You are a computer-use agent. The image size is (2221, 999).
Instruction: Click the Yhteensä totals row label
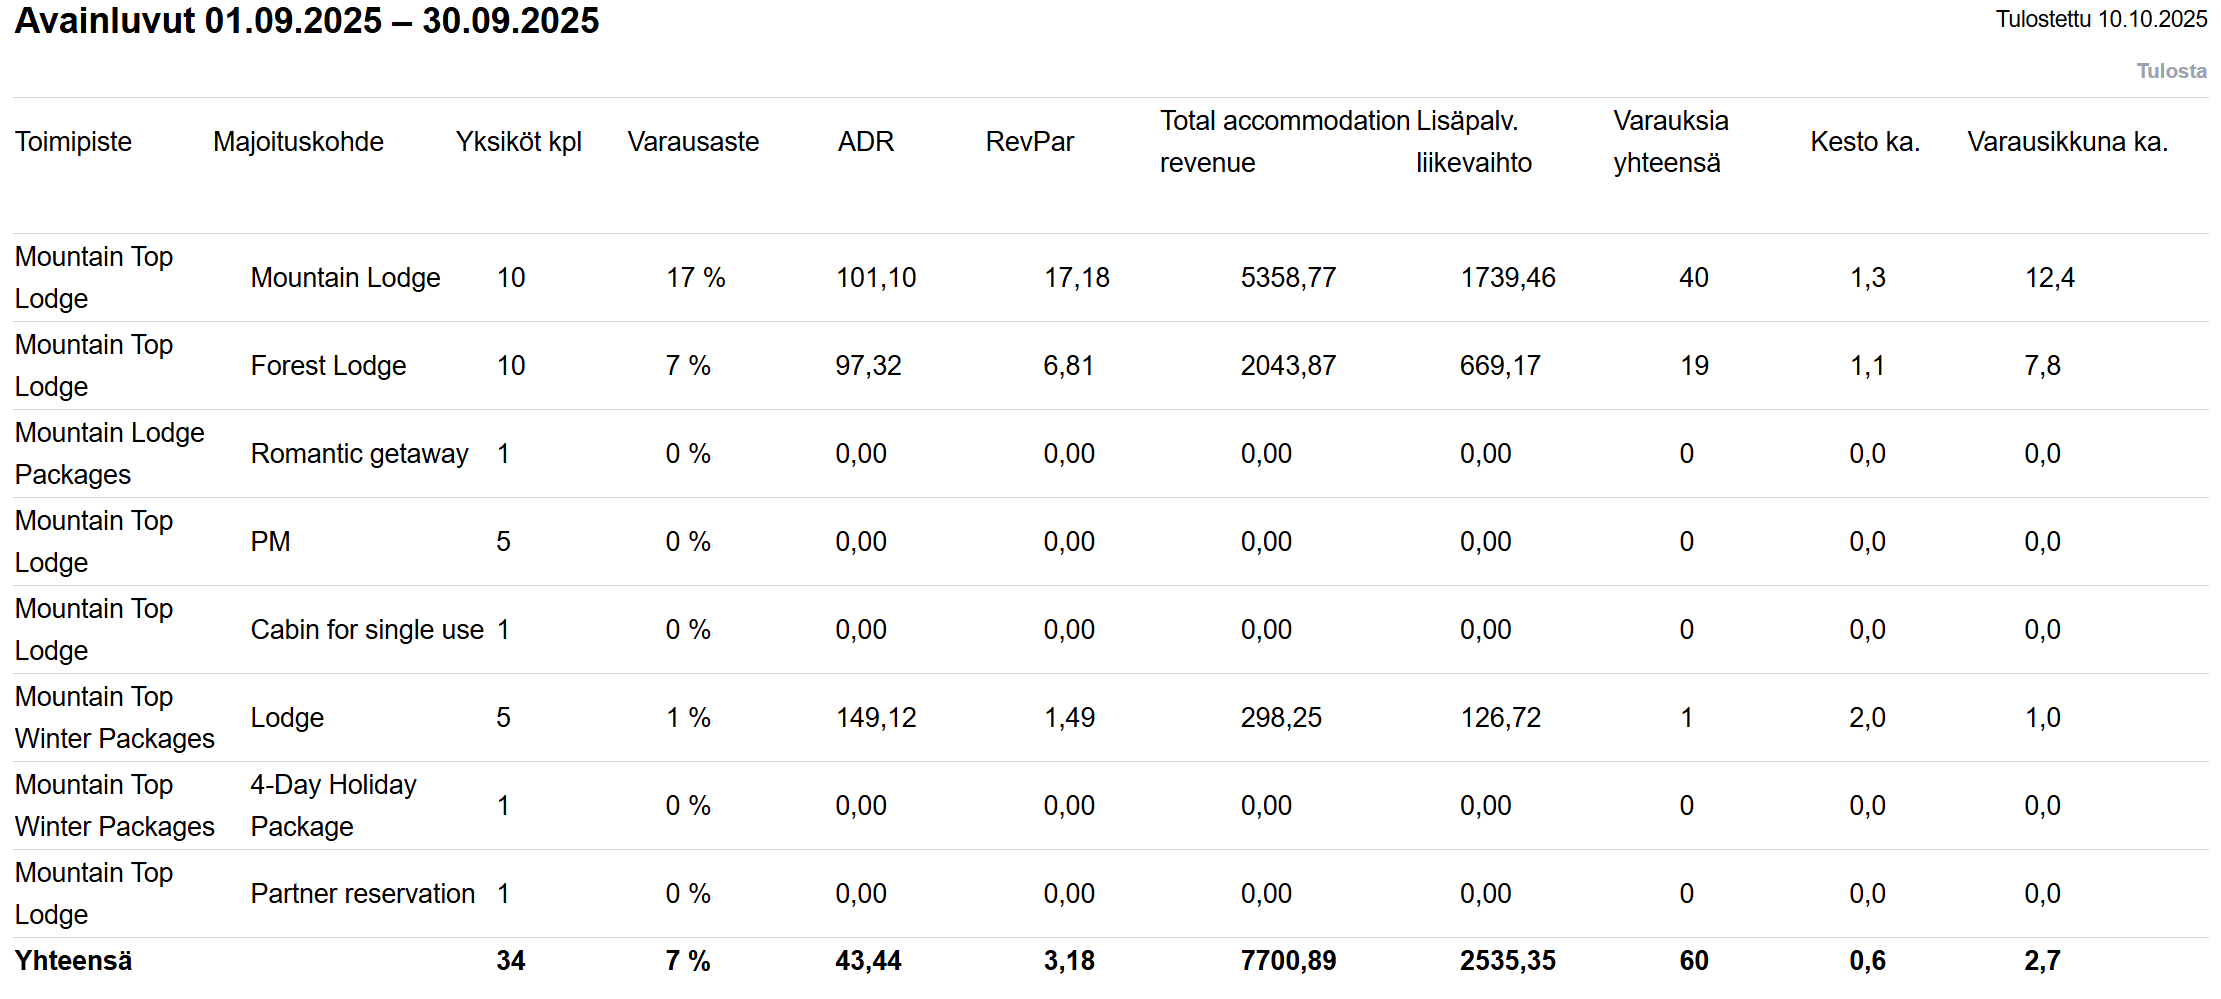73,961
